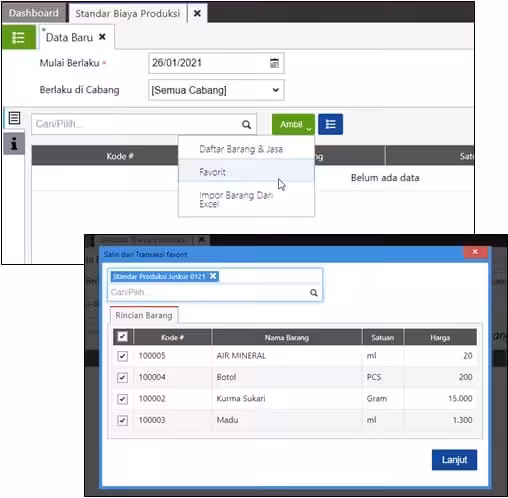This screenshot has width=508, height=498.
Task: Open the calendar date picker icon
Action: (274, 63)
